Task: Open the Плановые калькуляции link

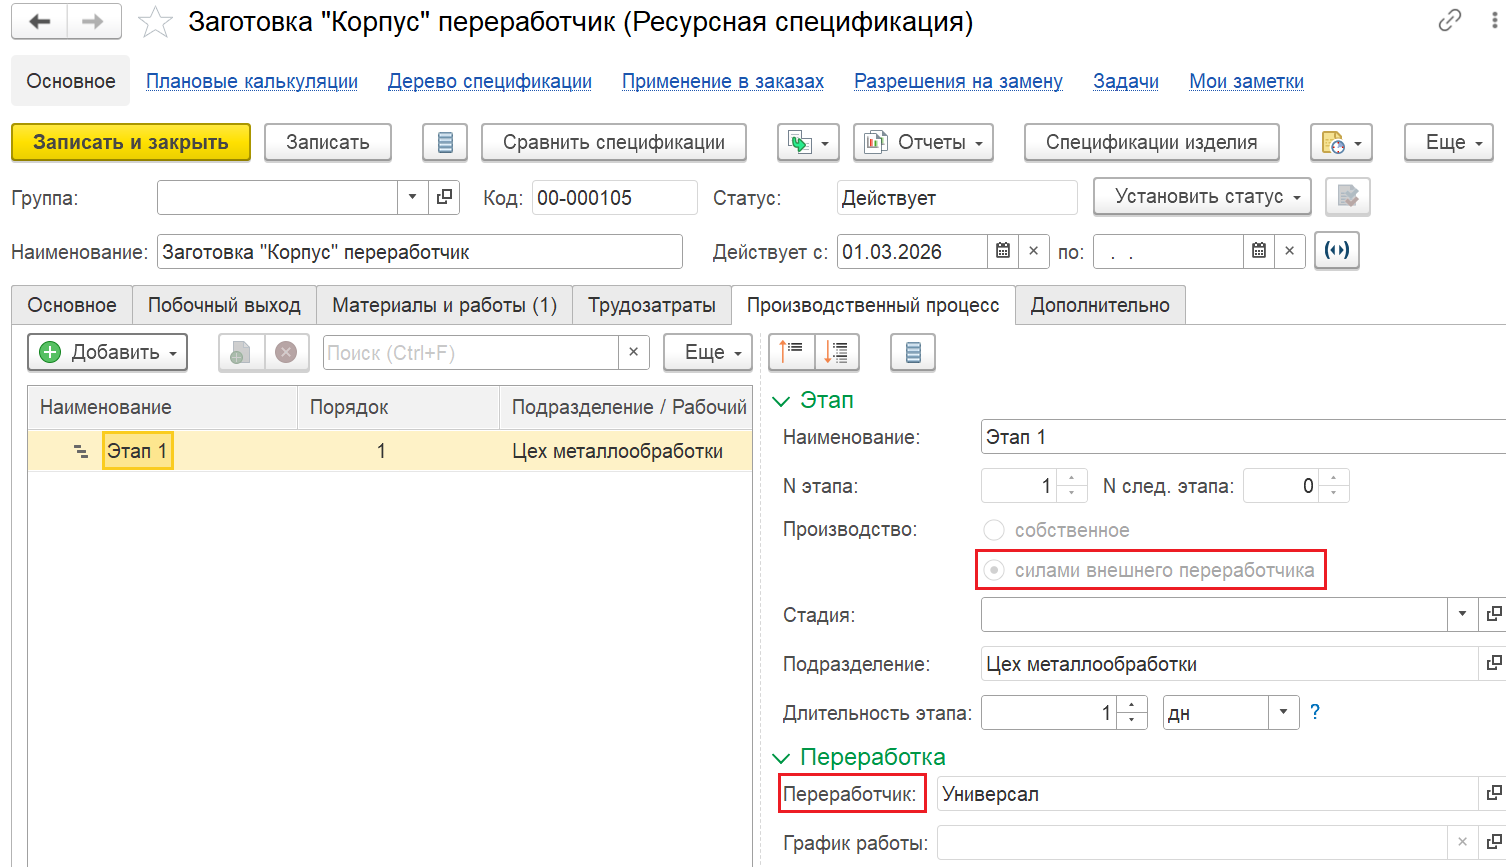Action: (x=252, y=81)
